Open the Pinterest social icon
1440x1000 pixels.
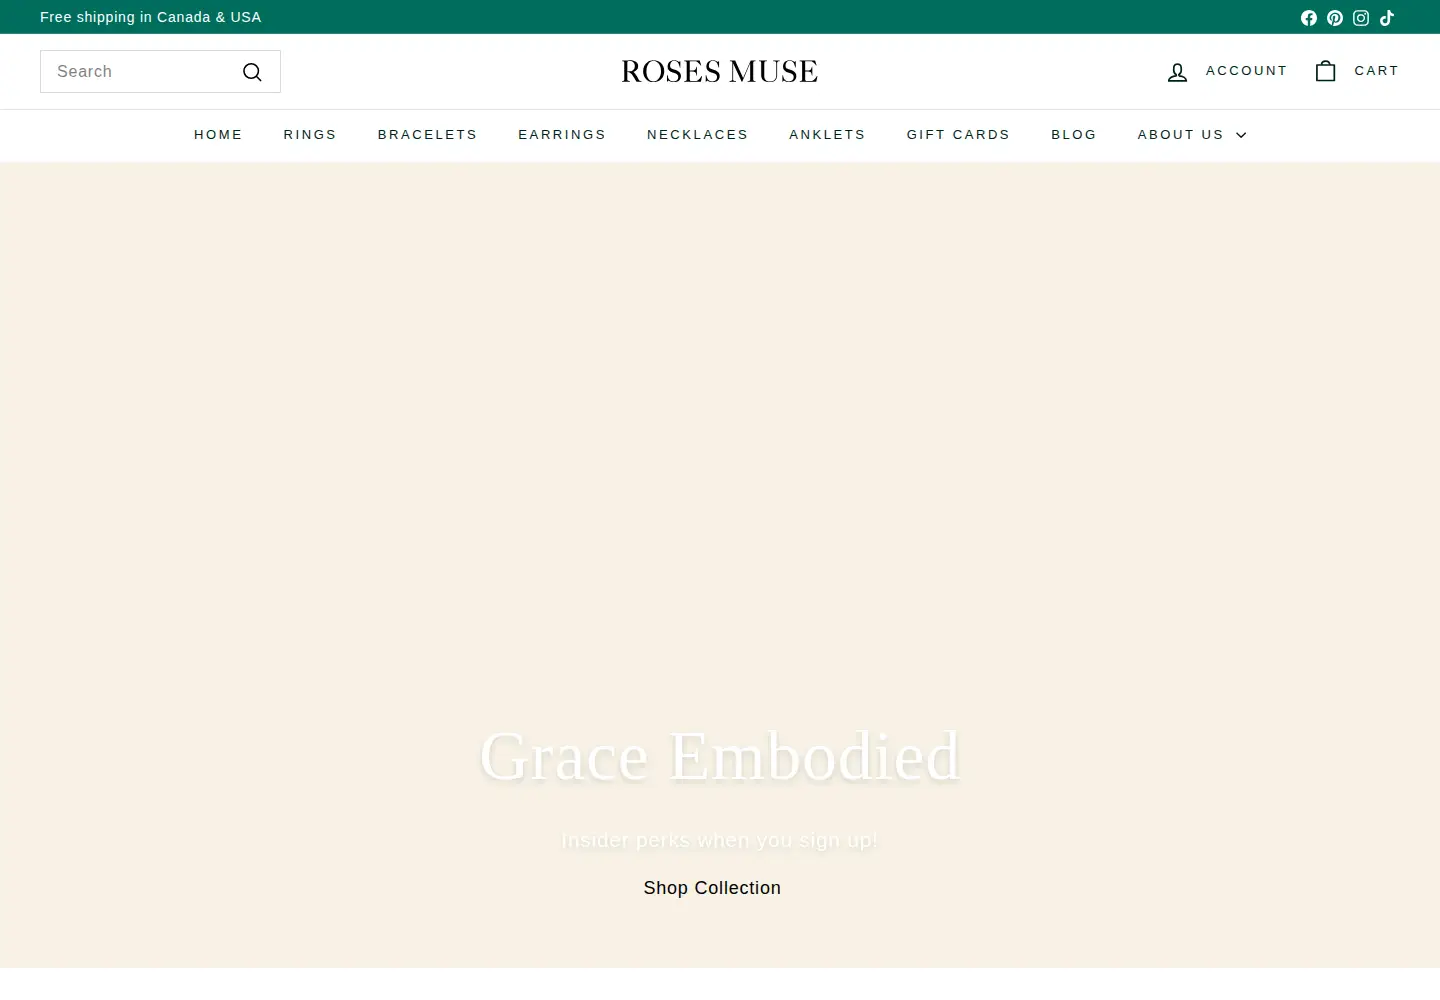click(x=1335, y=18)
